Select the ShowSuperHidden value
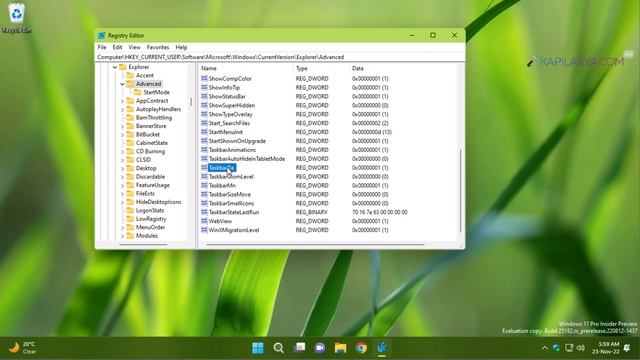640x360 pixels. (231, 105)
